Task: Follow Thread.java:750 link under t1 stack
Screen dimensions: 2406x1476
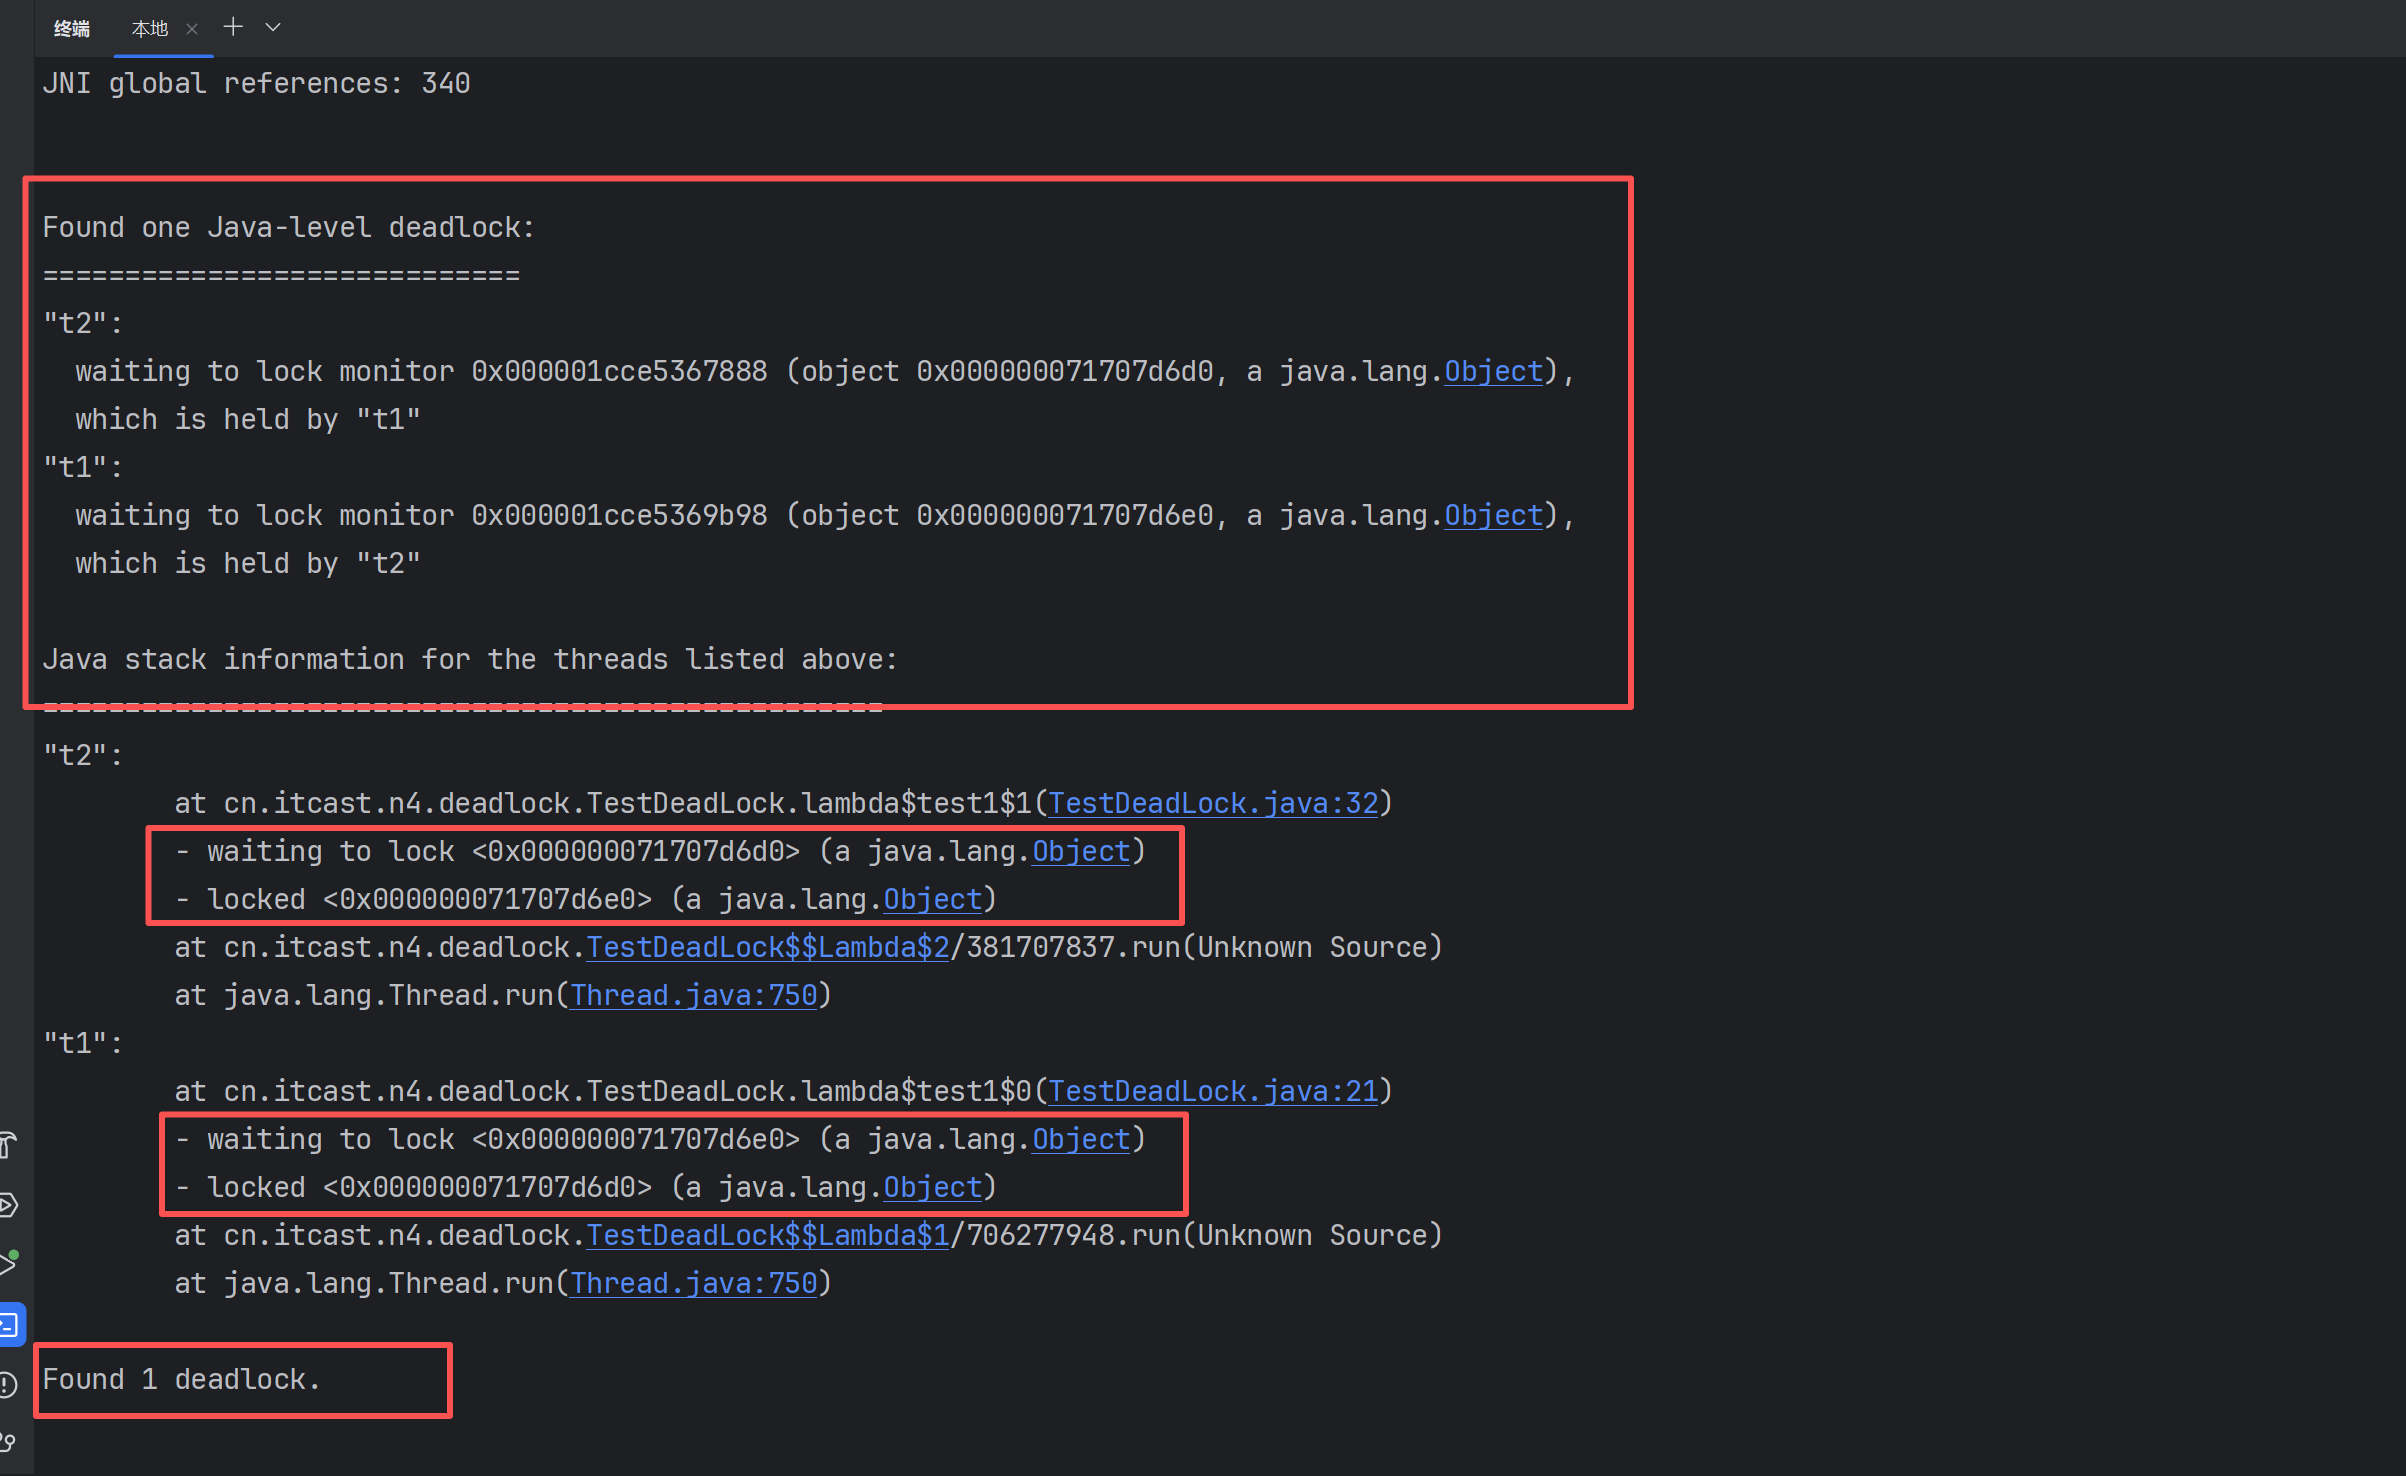Action: (694, 1283)
